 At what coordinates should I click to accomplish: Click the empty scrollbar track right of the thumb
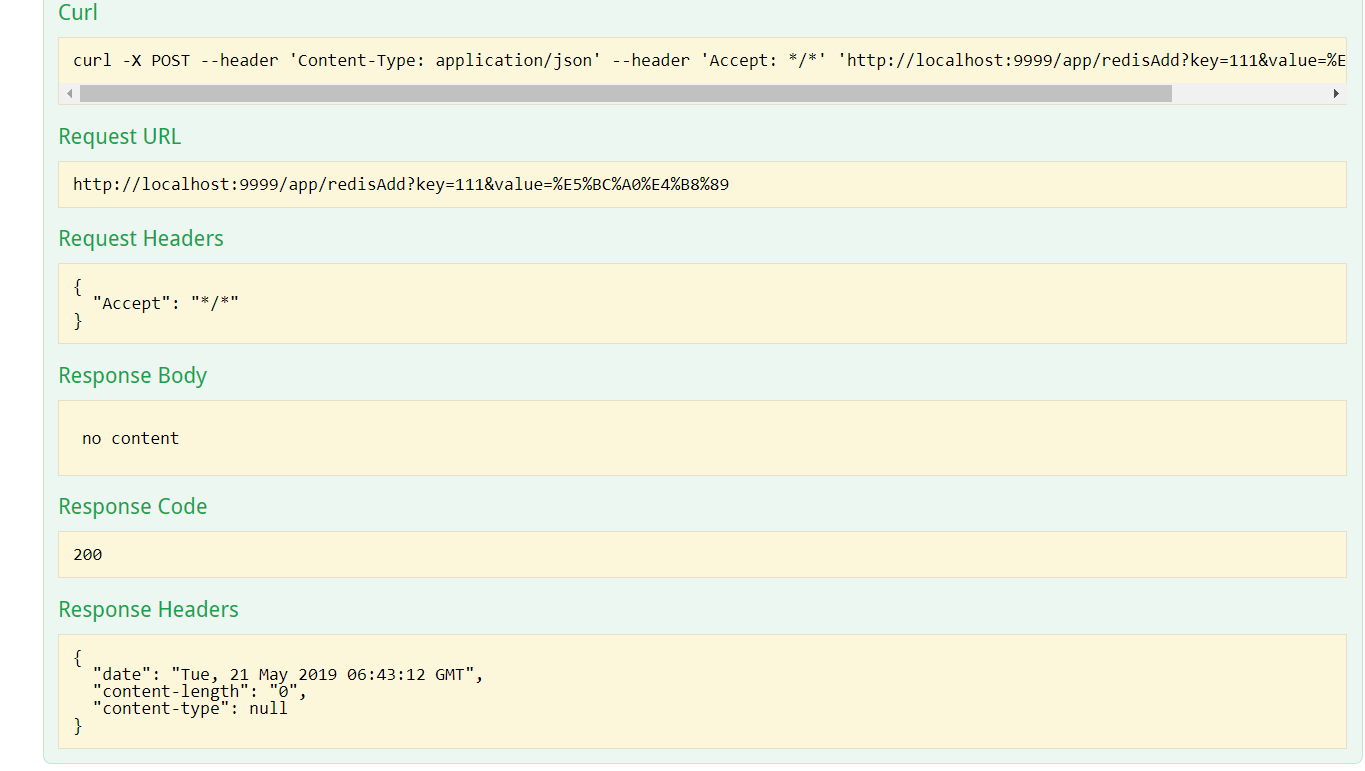1250,94
